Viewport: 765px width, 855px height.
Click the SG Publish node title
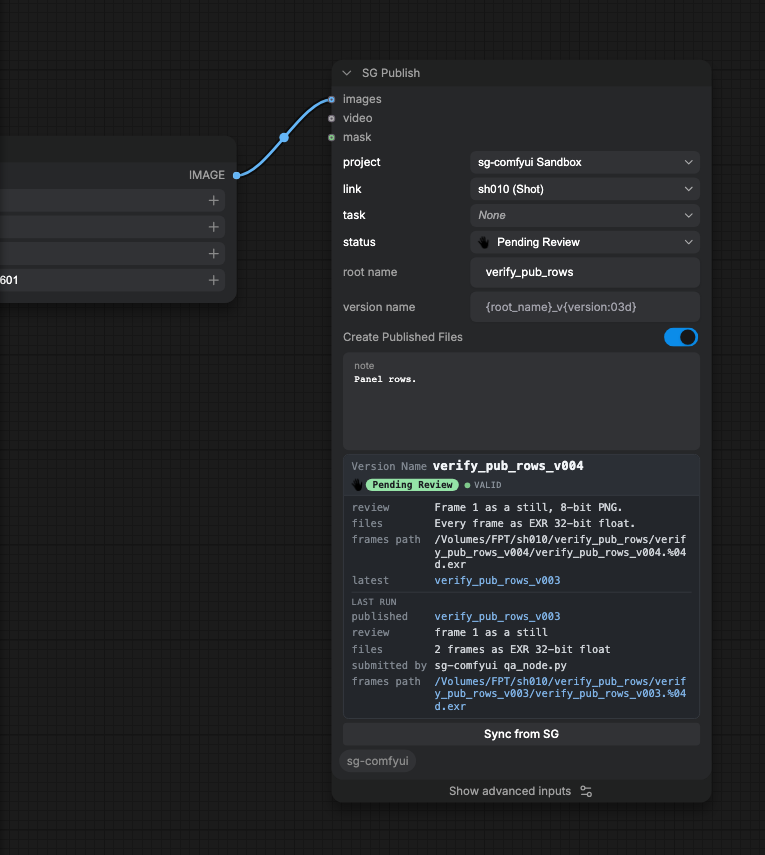tap(391, 73)
